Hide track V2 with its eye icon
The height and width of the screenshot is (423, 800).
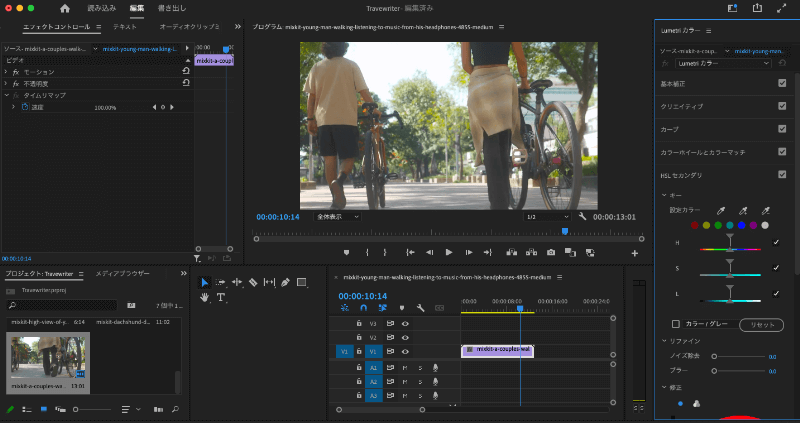[405, 338]
